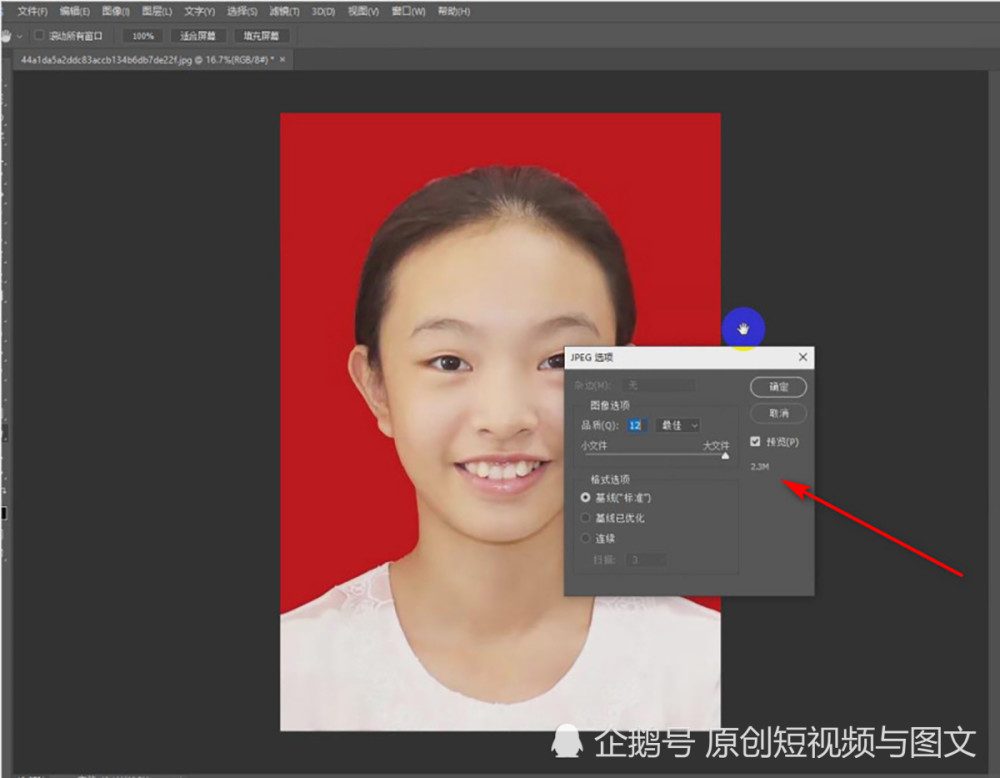The height and width of the screenshot is (778, 1000).
Task: Open the 杂边(M) matte dropdown
Action: click(x=659, y=385)
